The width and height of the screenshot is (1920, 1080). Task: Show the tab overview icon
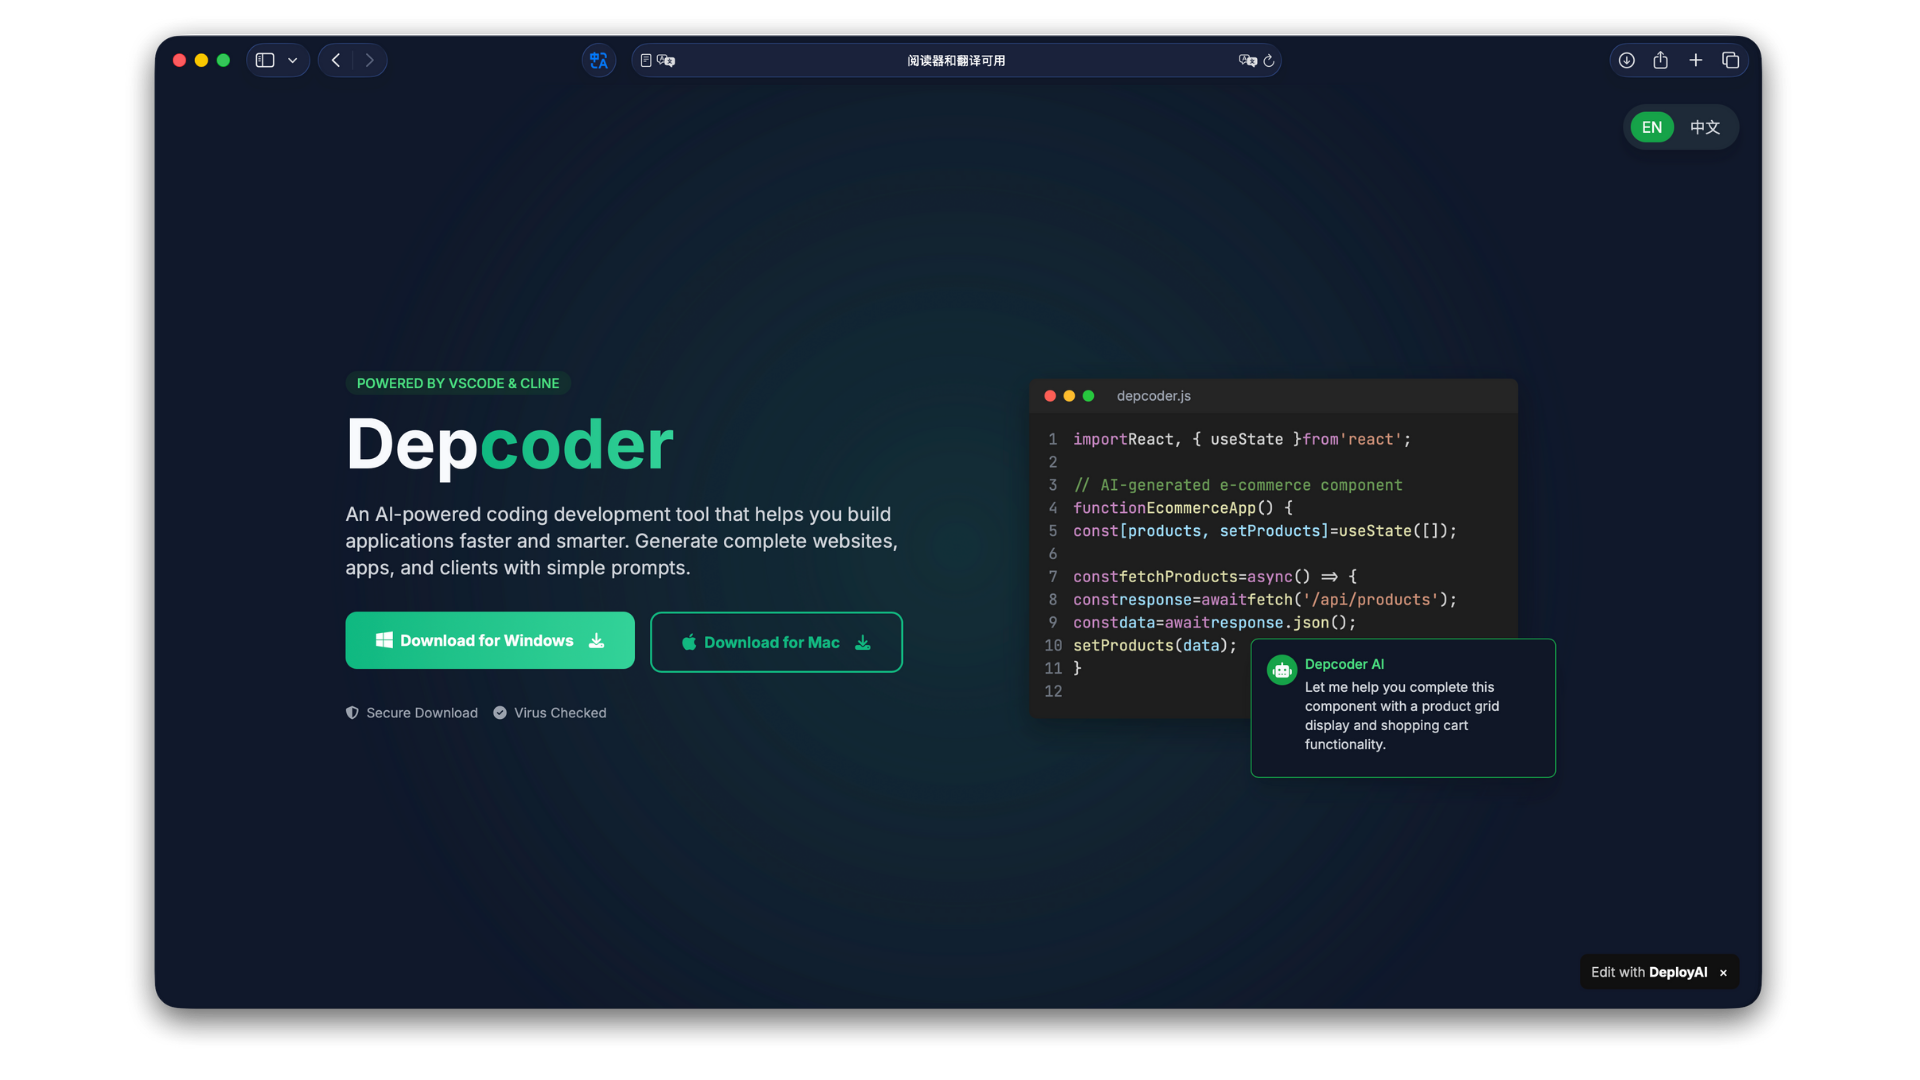point(1730,60)
